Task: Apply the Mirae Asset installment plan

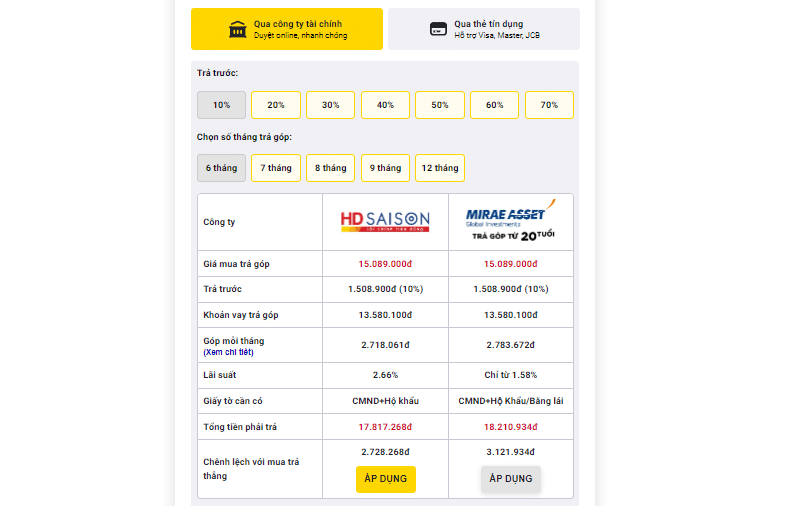Action: tap(511, 479)
